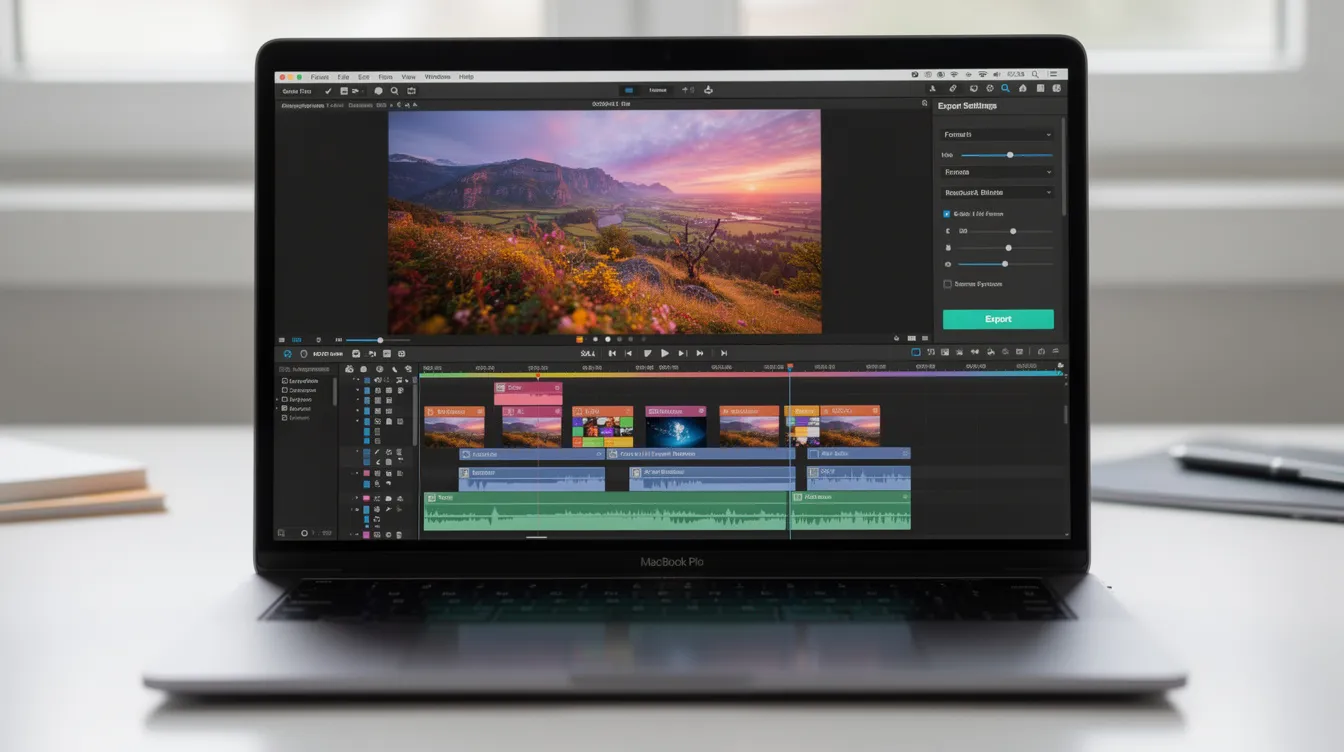The height and width of the screenshot is (752, 1344).
Task: Click the Export Settings panel's vertical scrollbar
Action: pos(1063,165)
